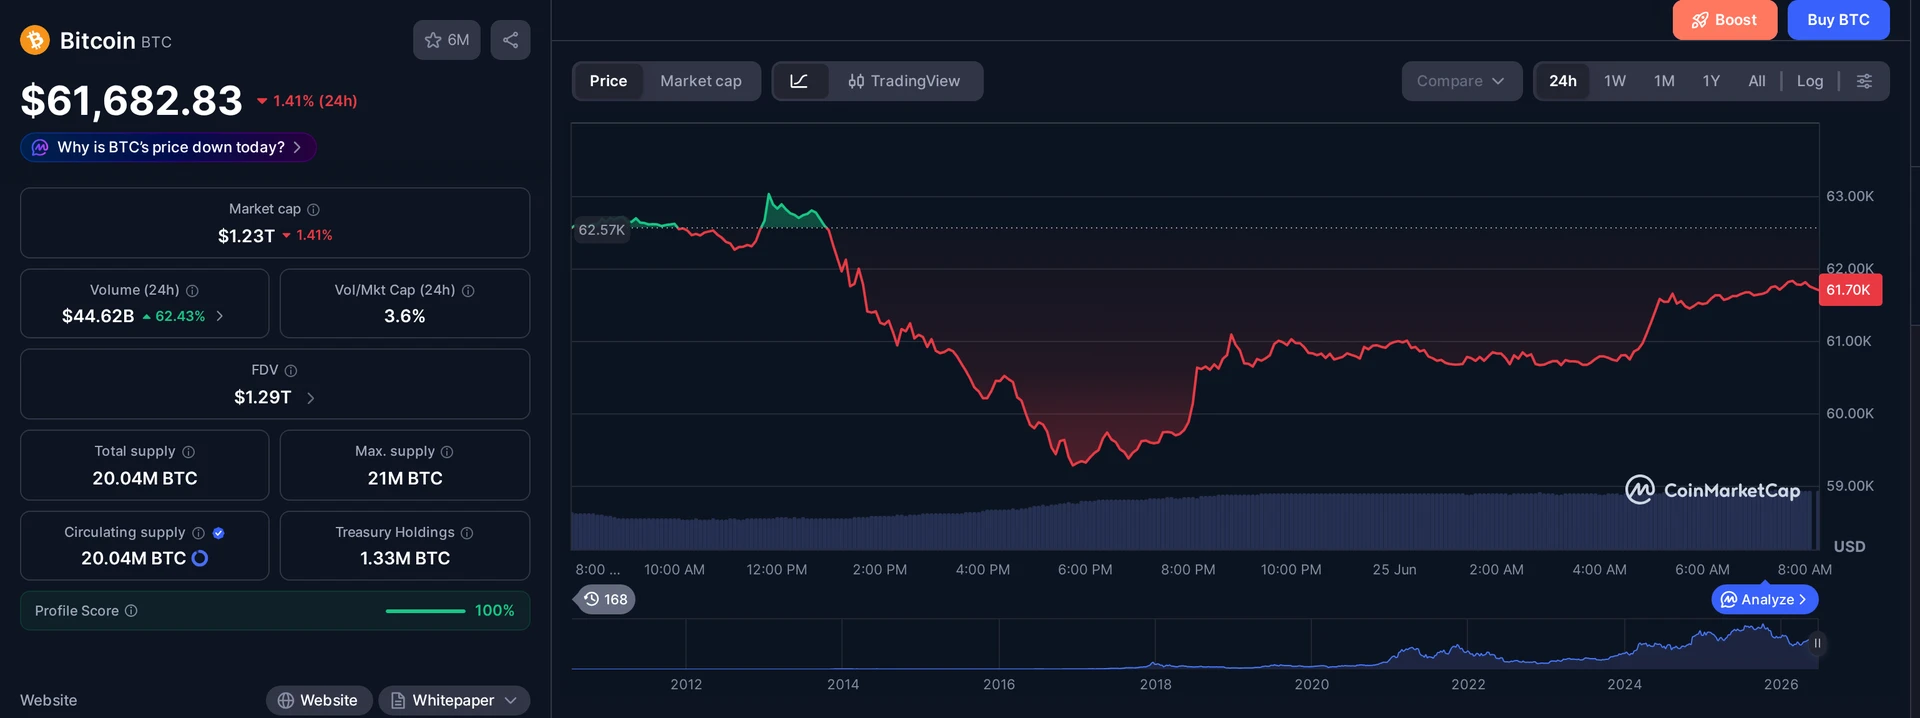Click the verified checkmark beside Circulating supply
Viewport: 1920px width, 718px height.
point(218,533)
